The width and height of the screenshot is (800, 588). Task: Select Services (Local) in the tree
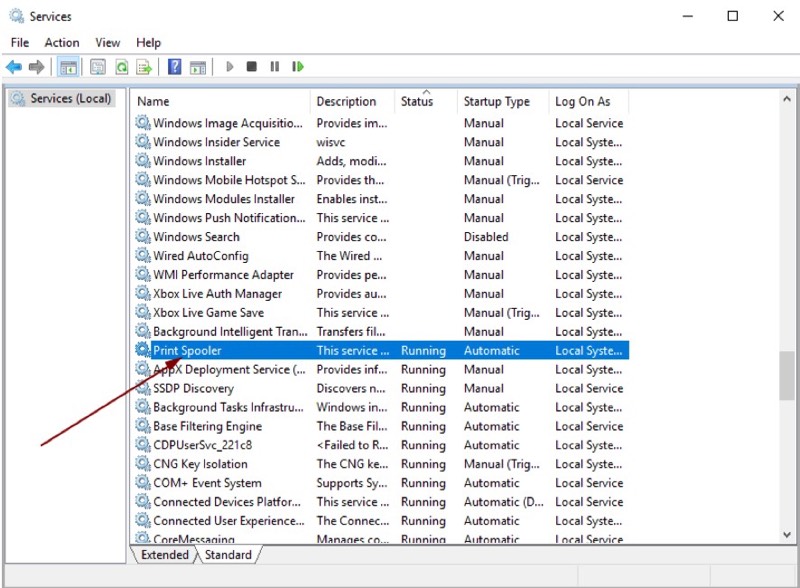tap(71, 99)
